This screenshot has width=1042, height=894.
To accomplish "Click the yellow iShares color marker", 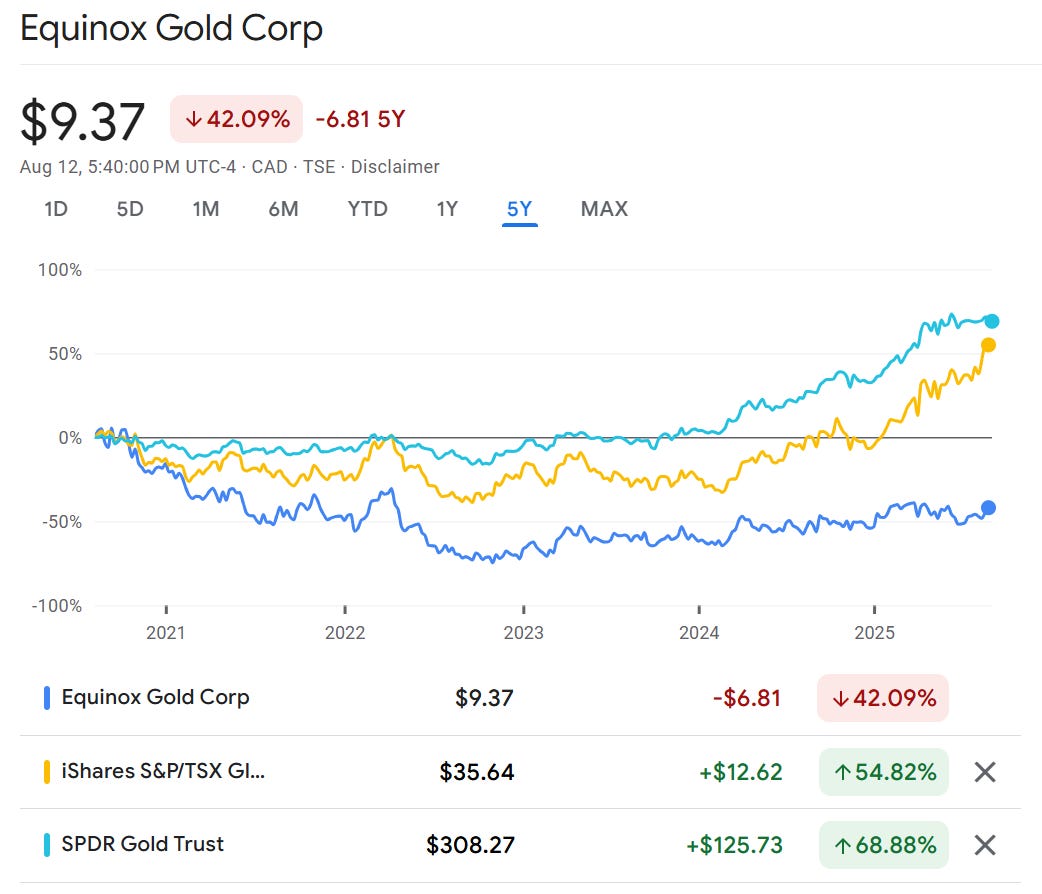I will tap(47, 772).
